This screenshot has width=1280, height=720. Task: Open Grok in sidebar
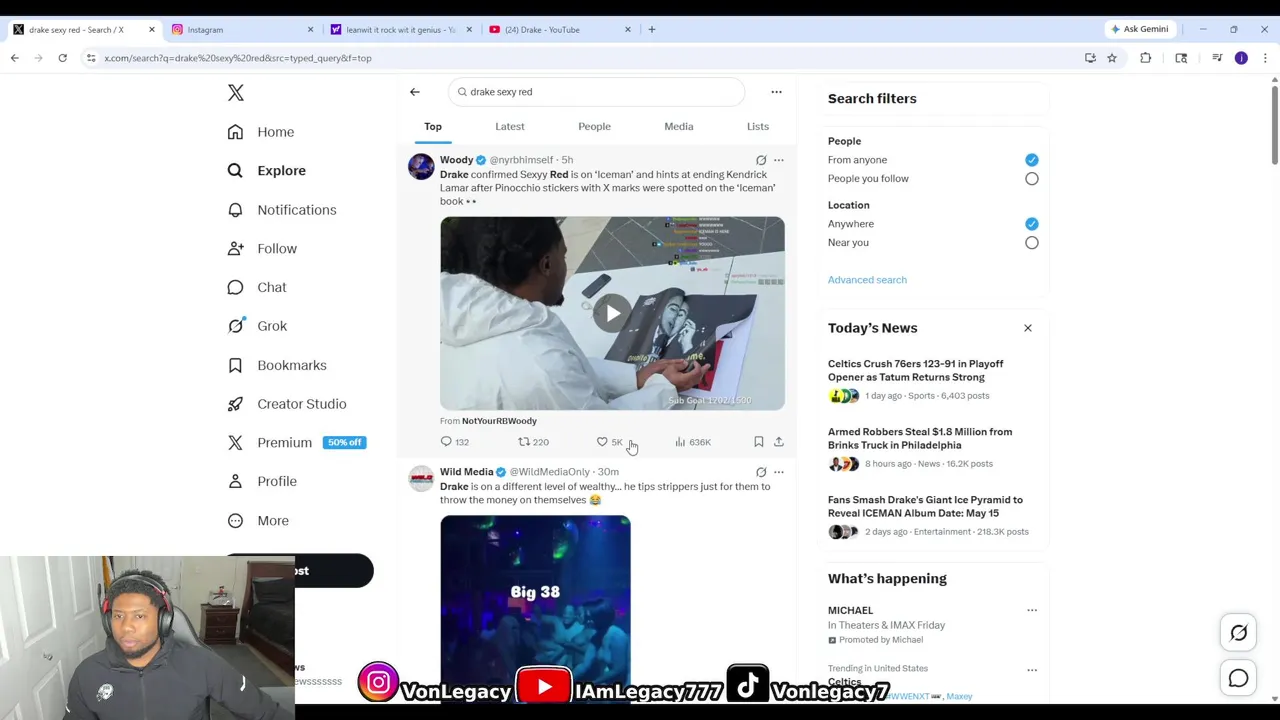256,326
